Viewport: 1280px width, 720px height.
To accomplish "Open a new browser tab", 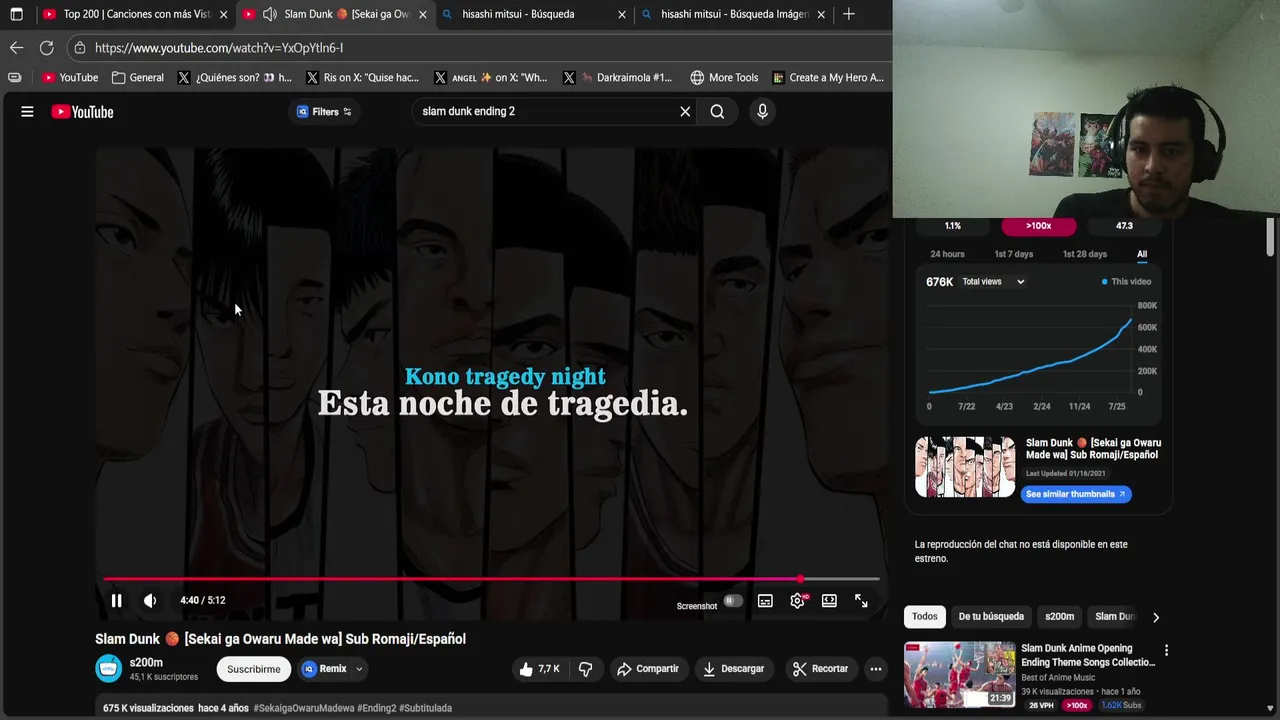I will (848, 14).
